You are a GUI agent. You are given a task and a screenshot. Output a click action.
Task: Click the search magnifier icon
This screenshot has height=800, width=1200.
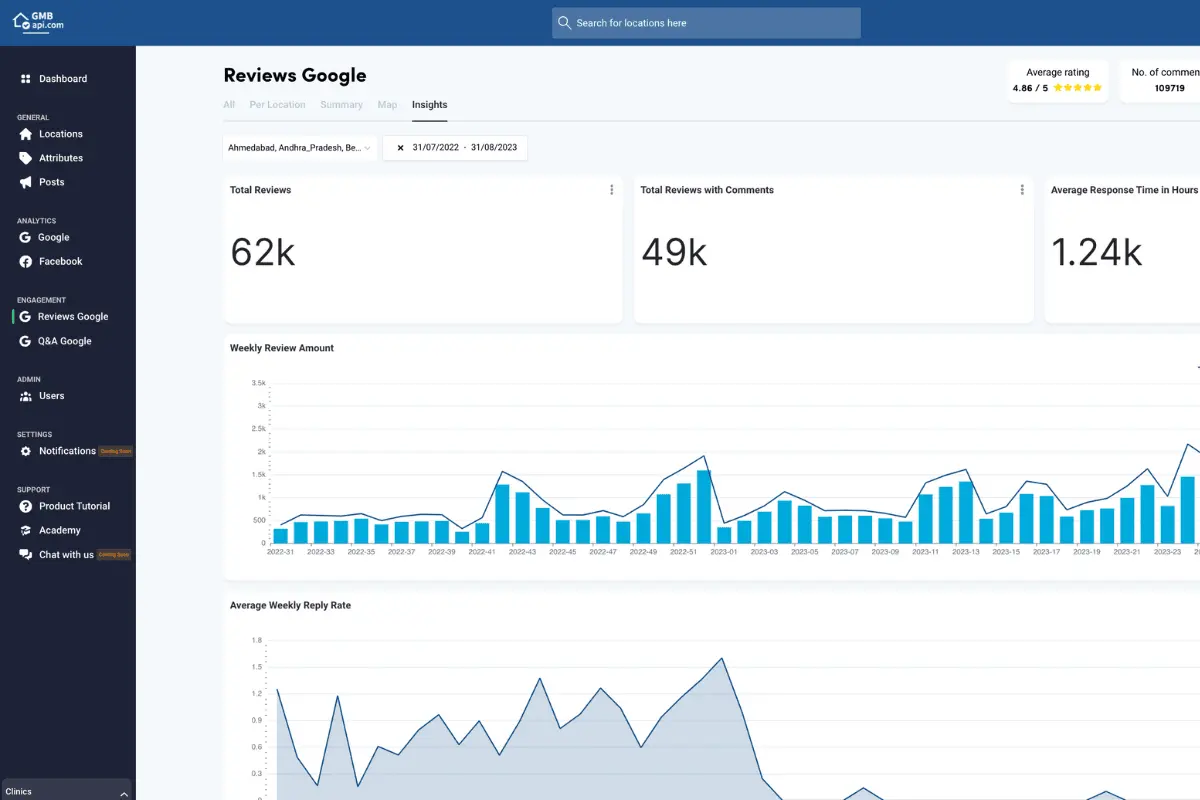[x=565, y=23]
